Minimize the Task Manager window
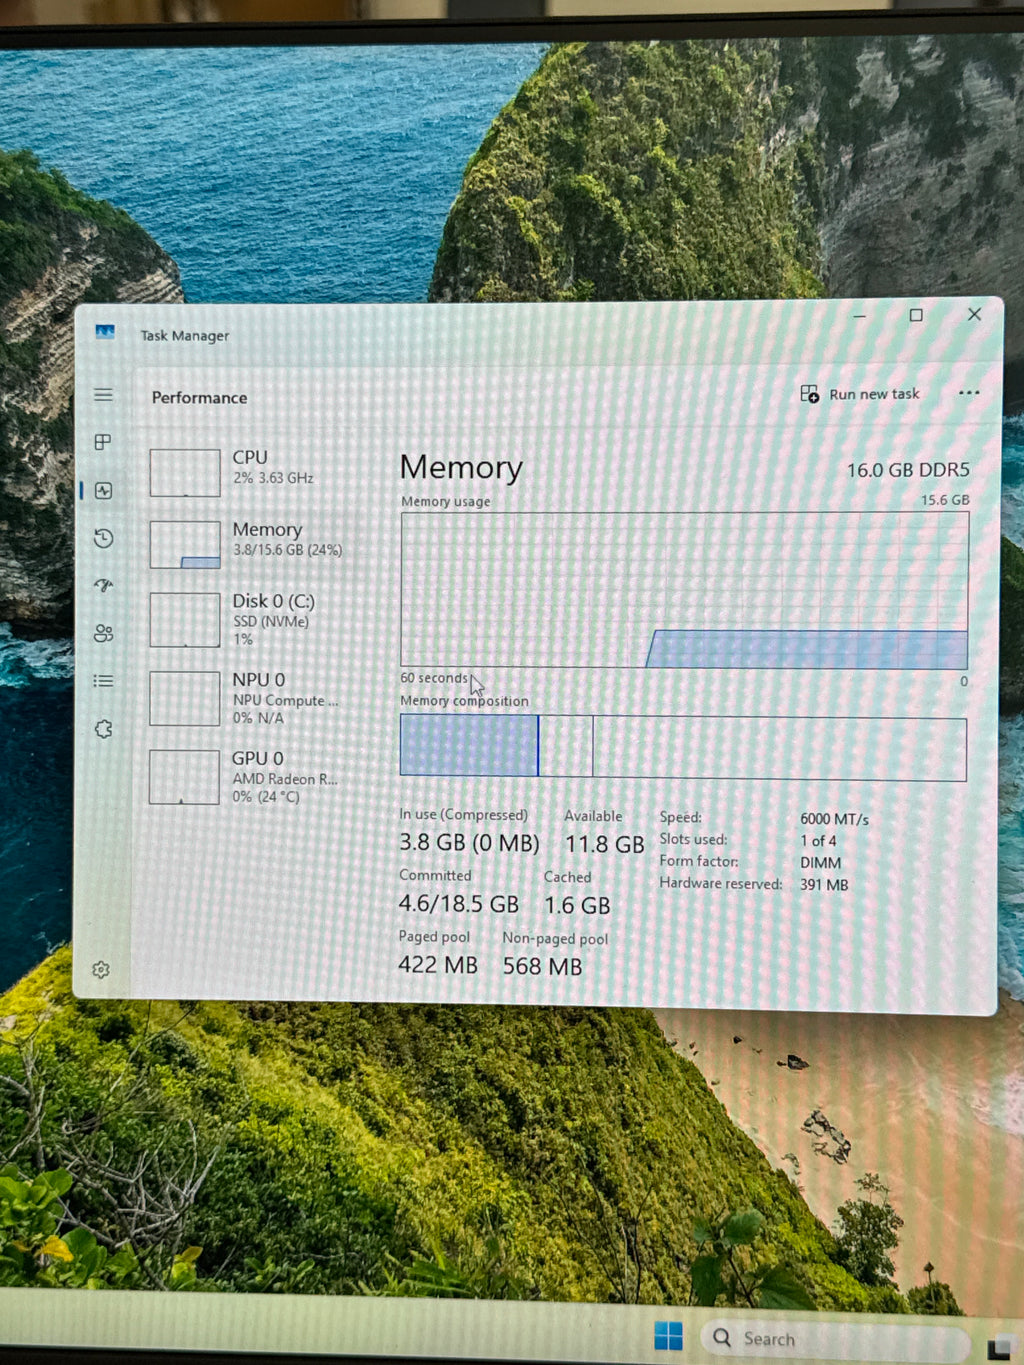This screenshot has height=1365, width=1024. 860,316
